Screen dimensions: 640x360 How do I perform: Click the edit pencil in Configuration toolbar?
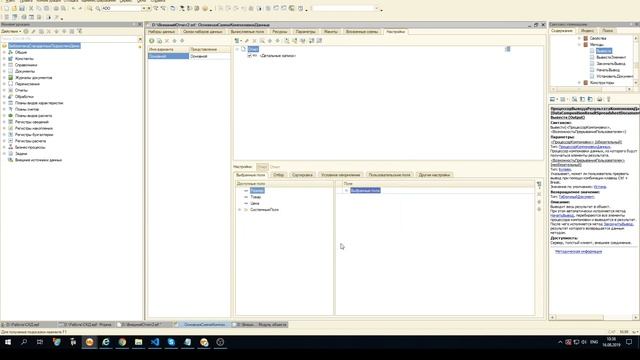pos(34,31)
